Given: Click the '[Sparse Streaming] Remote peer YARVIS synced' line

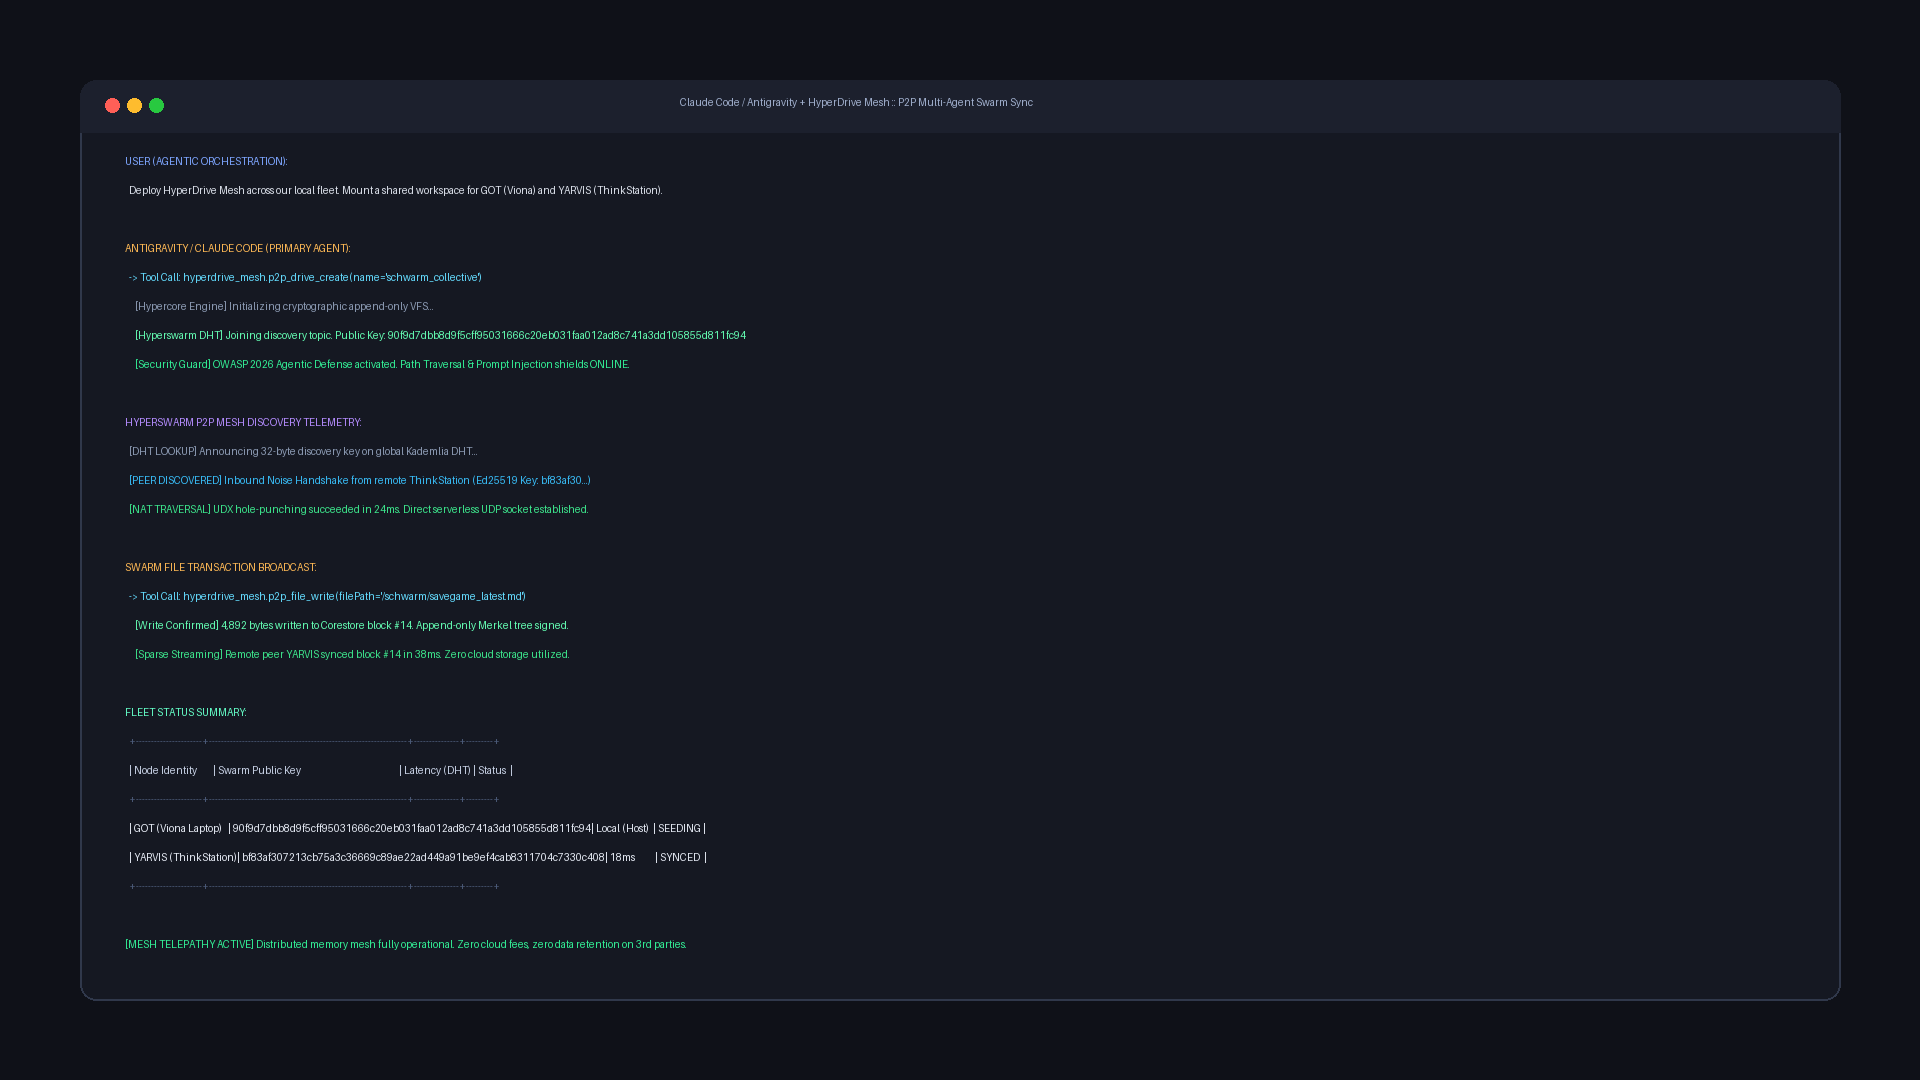Looking at the screenshot, I should (352, 655).
